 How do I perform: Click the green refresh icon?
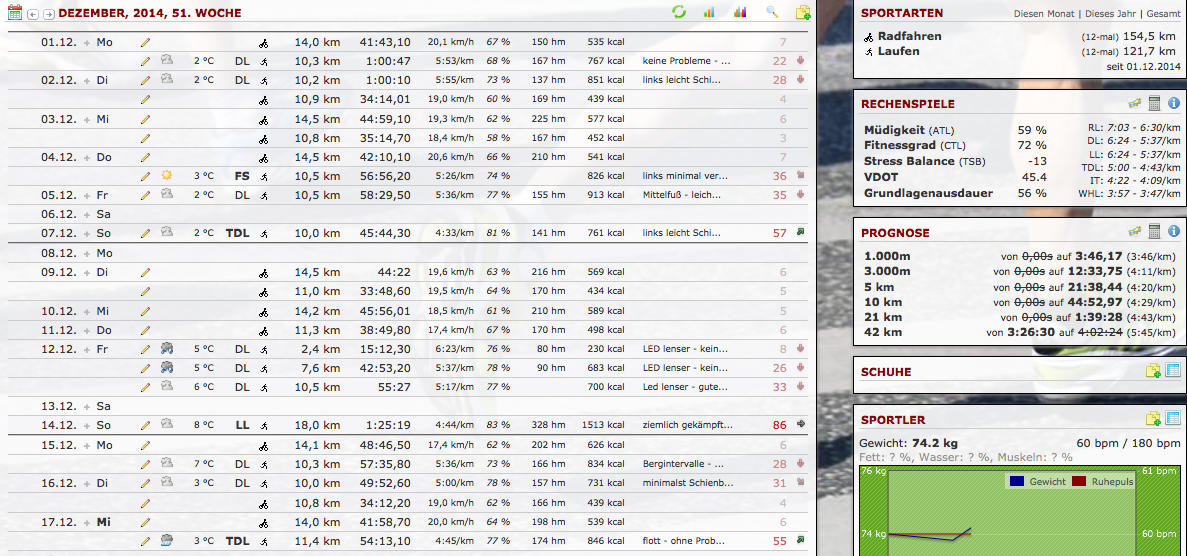coord(679,13)
